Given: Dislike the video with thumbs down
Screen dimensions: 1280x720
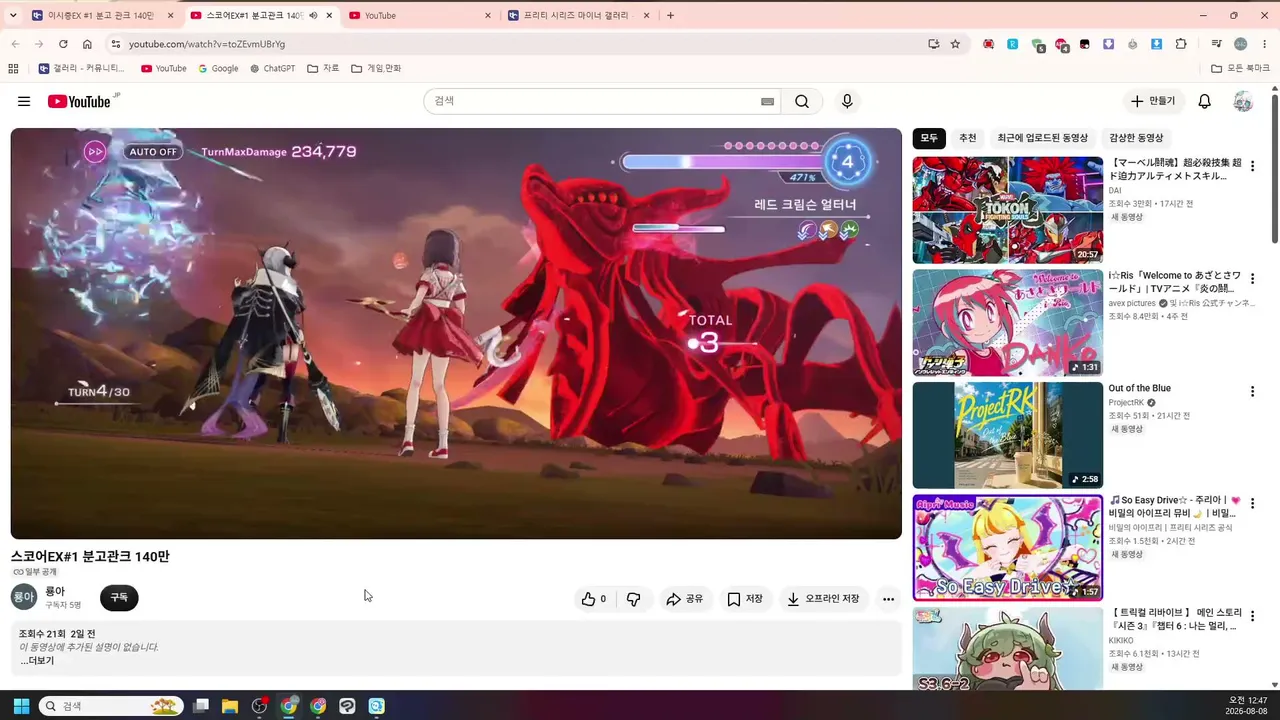Looking at the screenshot, I should pyautogui.click(x=633, y=599).
